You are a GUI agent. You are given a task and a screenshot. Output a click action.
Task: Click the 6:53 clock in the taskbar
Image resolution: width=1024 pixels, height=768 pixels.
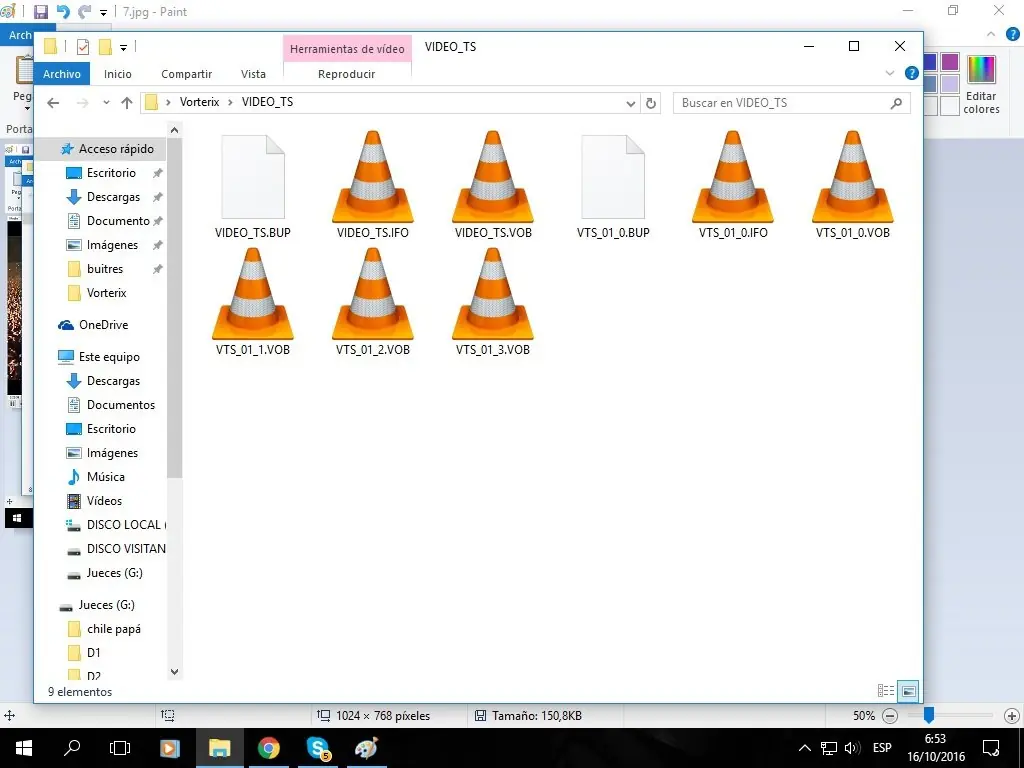click(936, 739)
